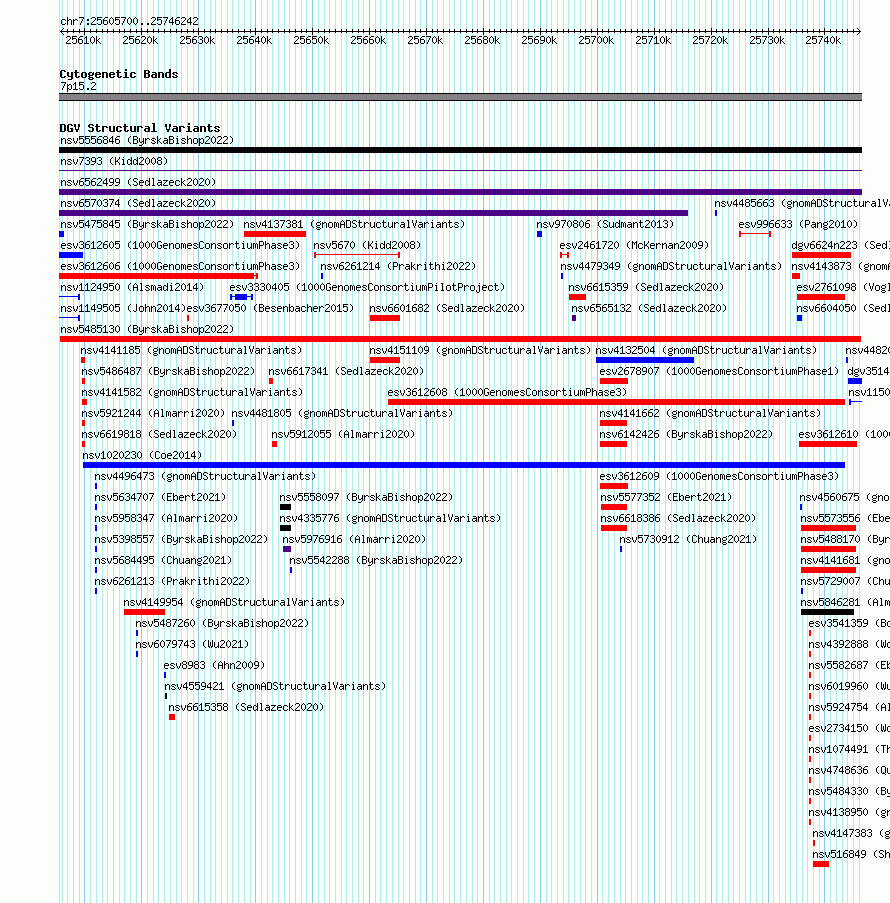
Task: Click esv8983 (Ahn2009) label
Action: pyautogui.click(x=214, y=665)
